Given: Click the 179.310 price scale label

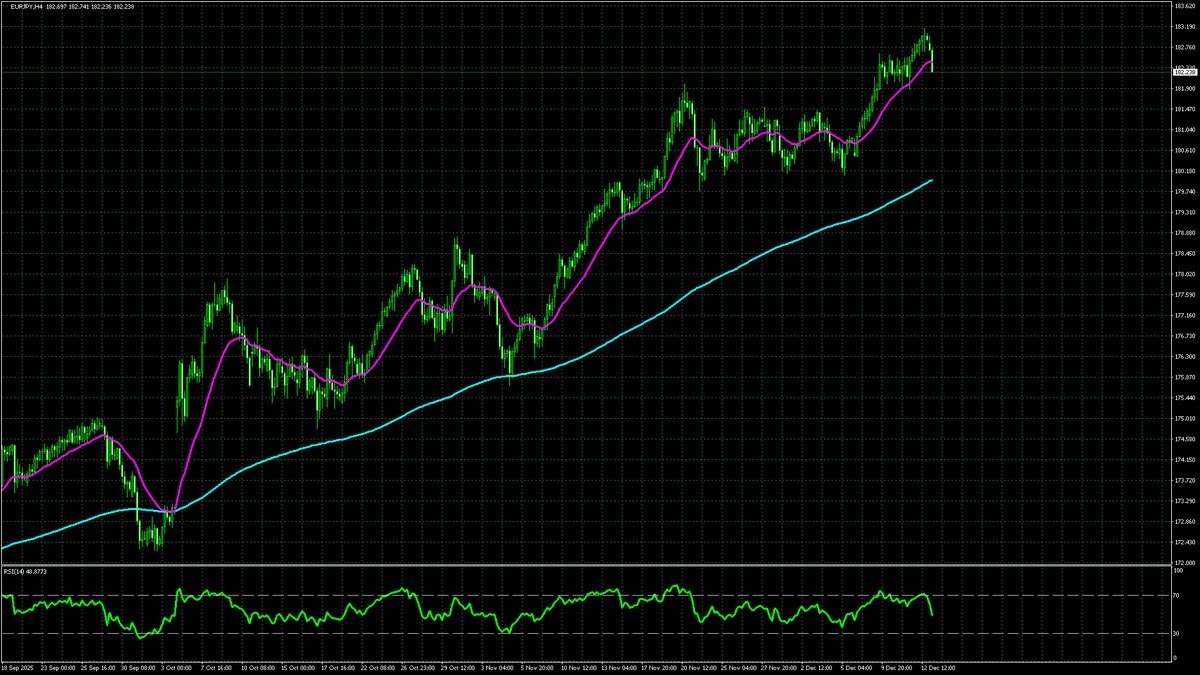Looking at the screenshot, I should 1183,212.
